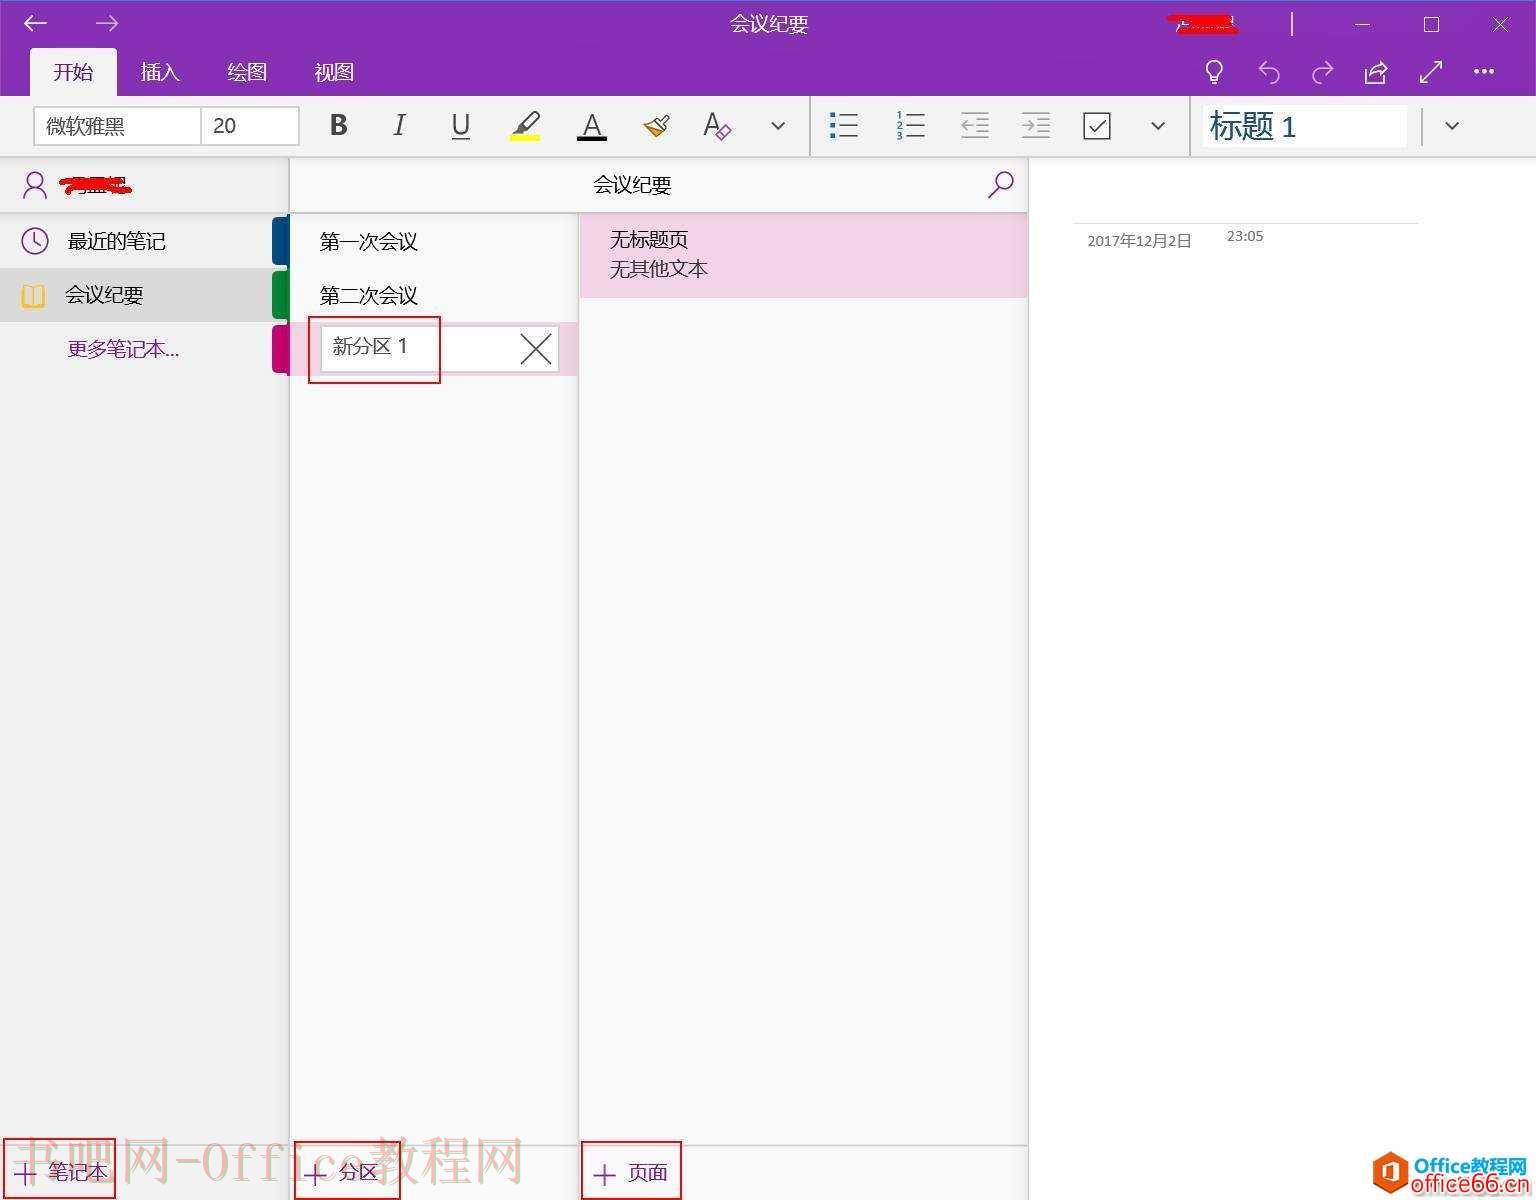Expand more font formatting options chevron
1536x1200 pixels.
(778, 126)
